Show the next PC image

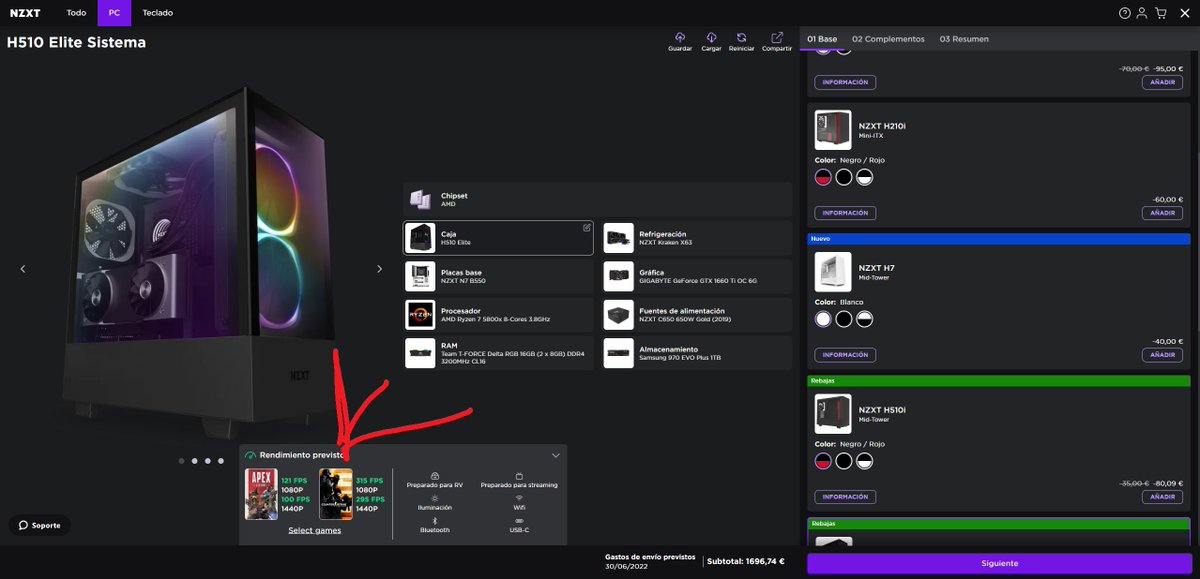379,269
